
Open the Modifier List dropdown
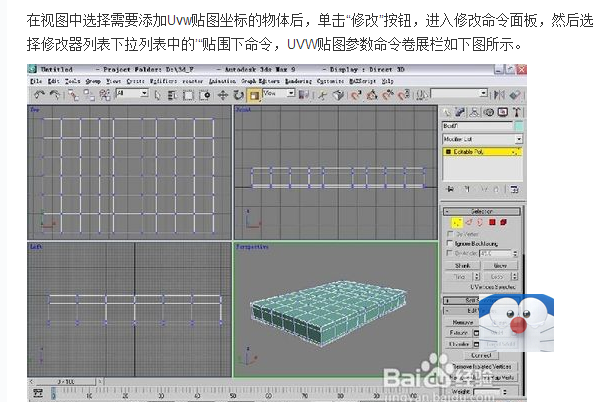(482, 139)
